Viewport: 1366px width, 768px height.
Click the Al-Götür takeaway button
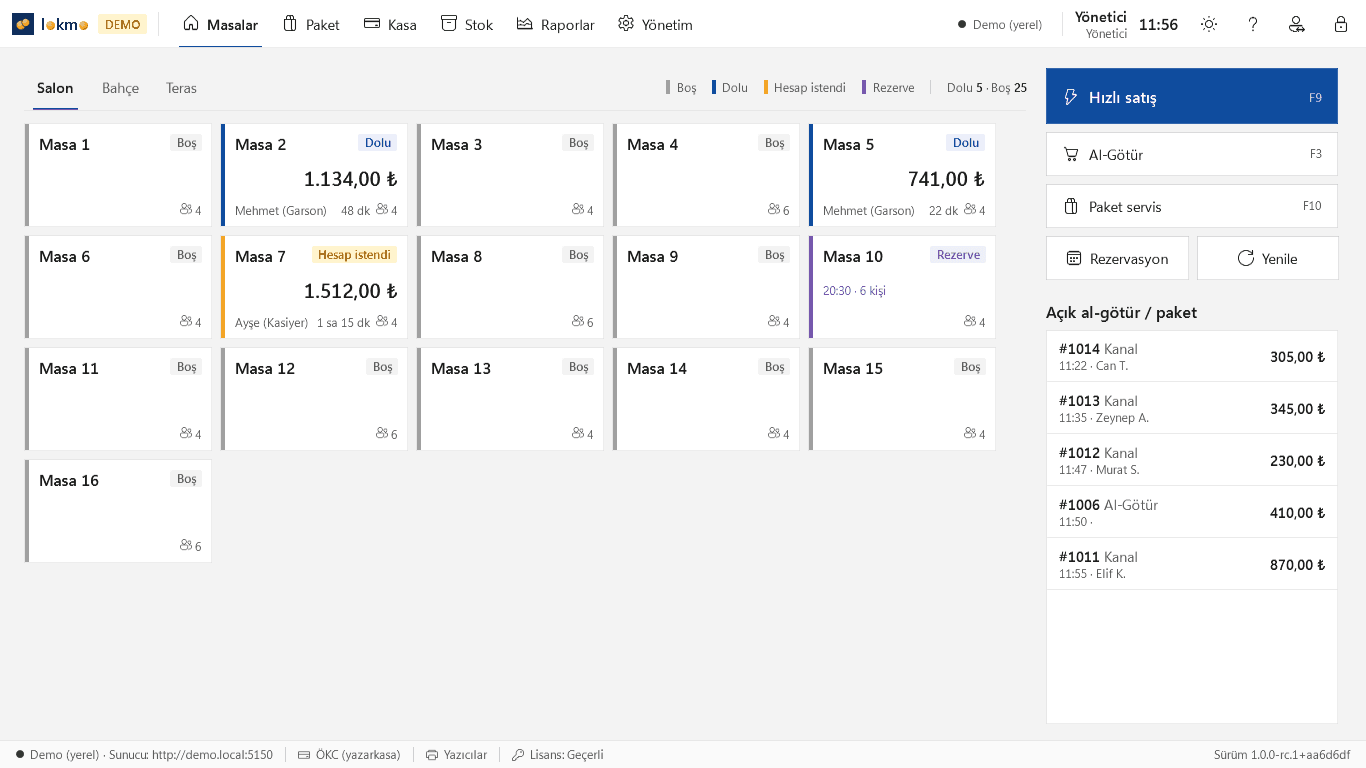[1192, 154]
